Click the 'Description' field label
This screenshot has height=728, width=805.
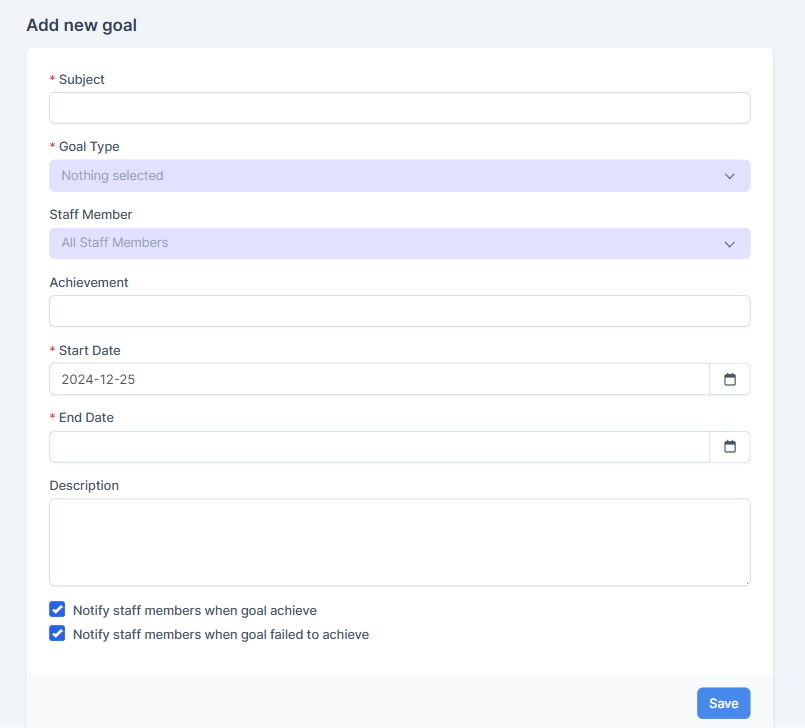tap(84, 486)
